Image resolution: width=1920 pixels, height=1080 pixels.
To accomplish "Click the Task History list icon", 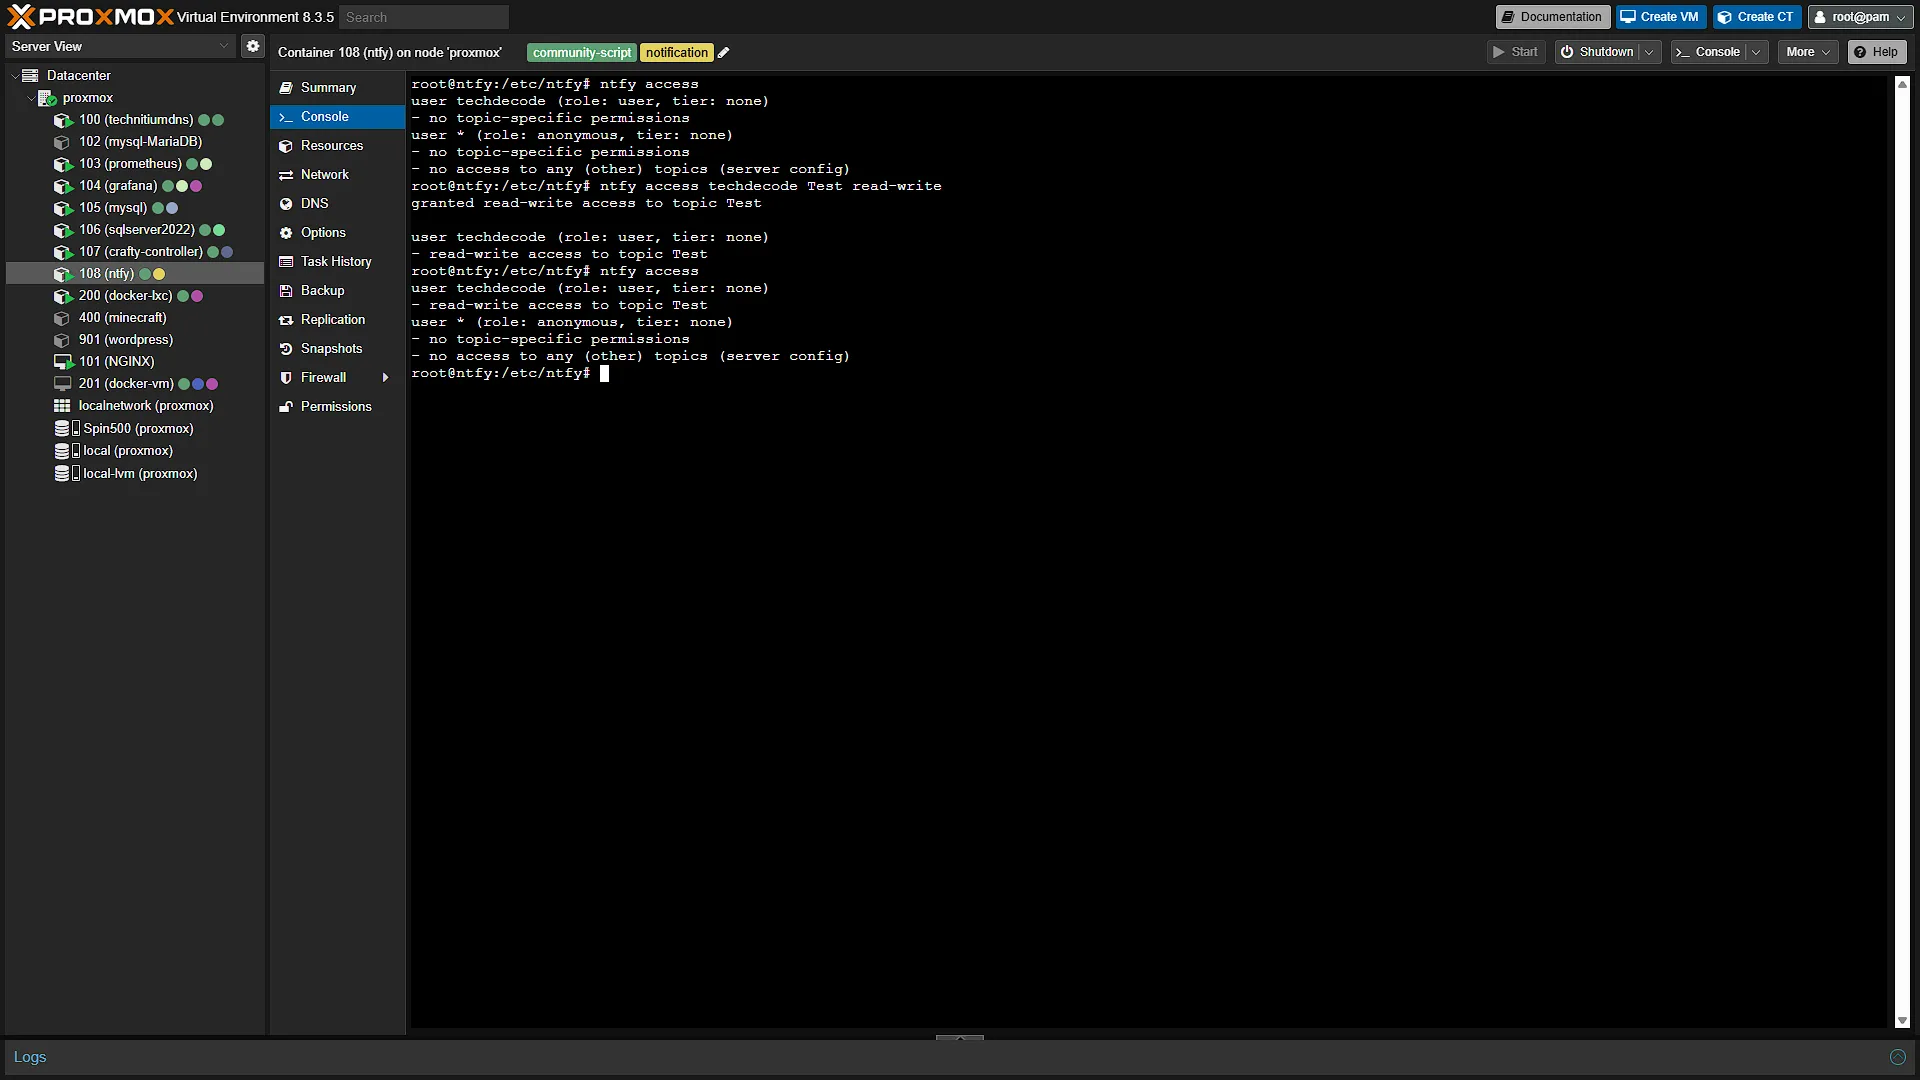I will coord(286,262).
